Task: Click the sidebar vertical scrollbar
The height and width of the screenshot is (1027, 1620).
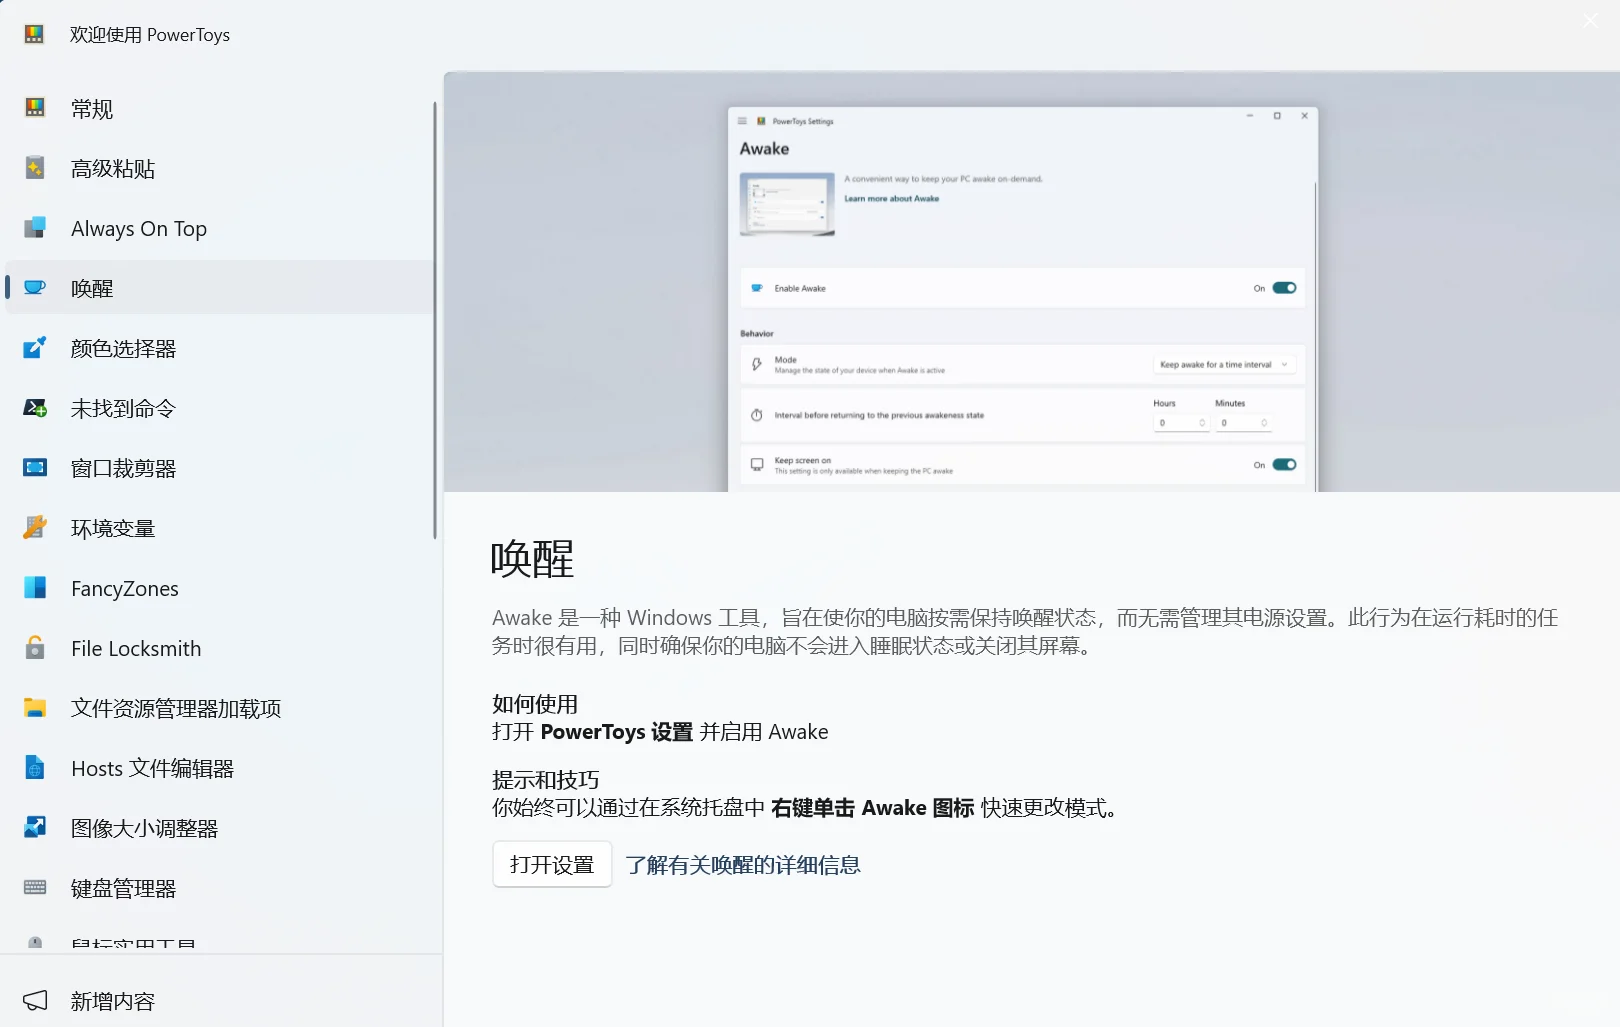Action: 435,320
